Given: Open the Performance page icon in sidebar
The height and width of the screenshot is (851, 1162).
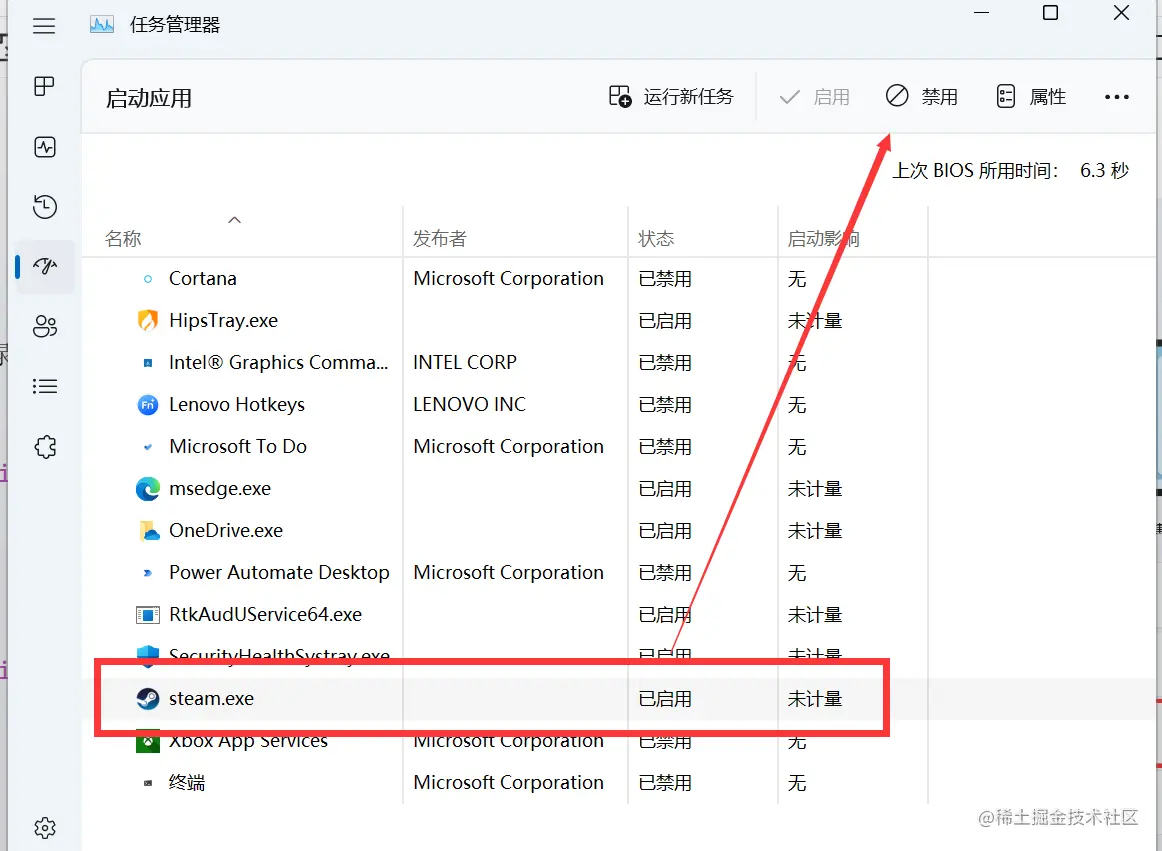Looking at the screenshot, I should [x=44, y=147].
